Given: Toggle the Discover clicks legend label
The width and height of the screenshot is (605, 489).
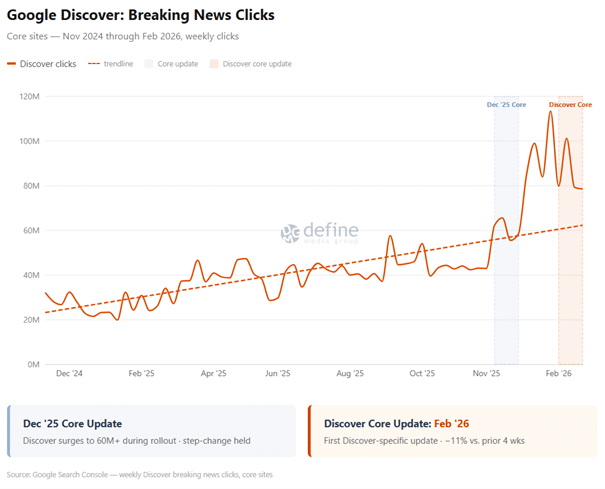Looking at the screenshot, I should click(48, 64).
